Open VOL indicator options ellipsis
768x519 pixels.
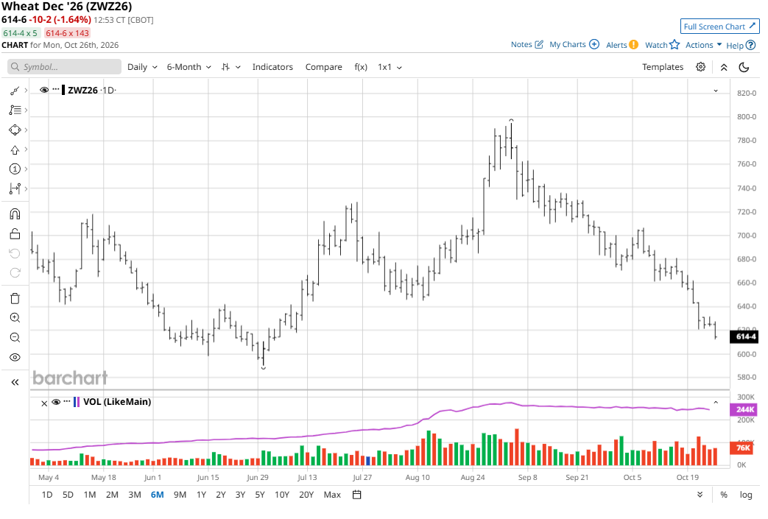pos(67,401)
